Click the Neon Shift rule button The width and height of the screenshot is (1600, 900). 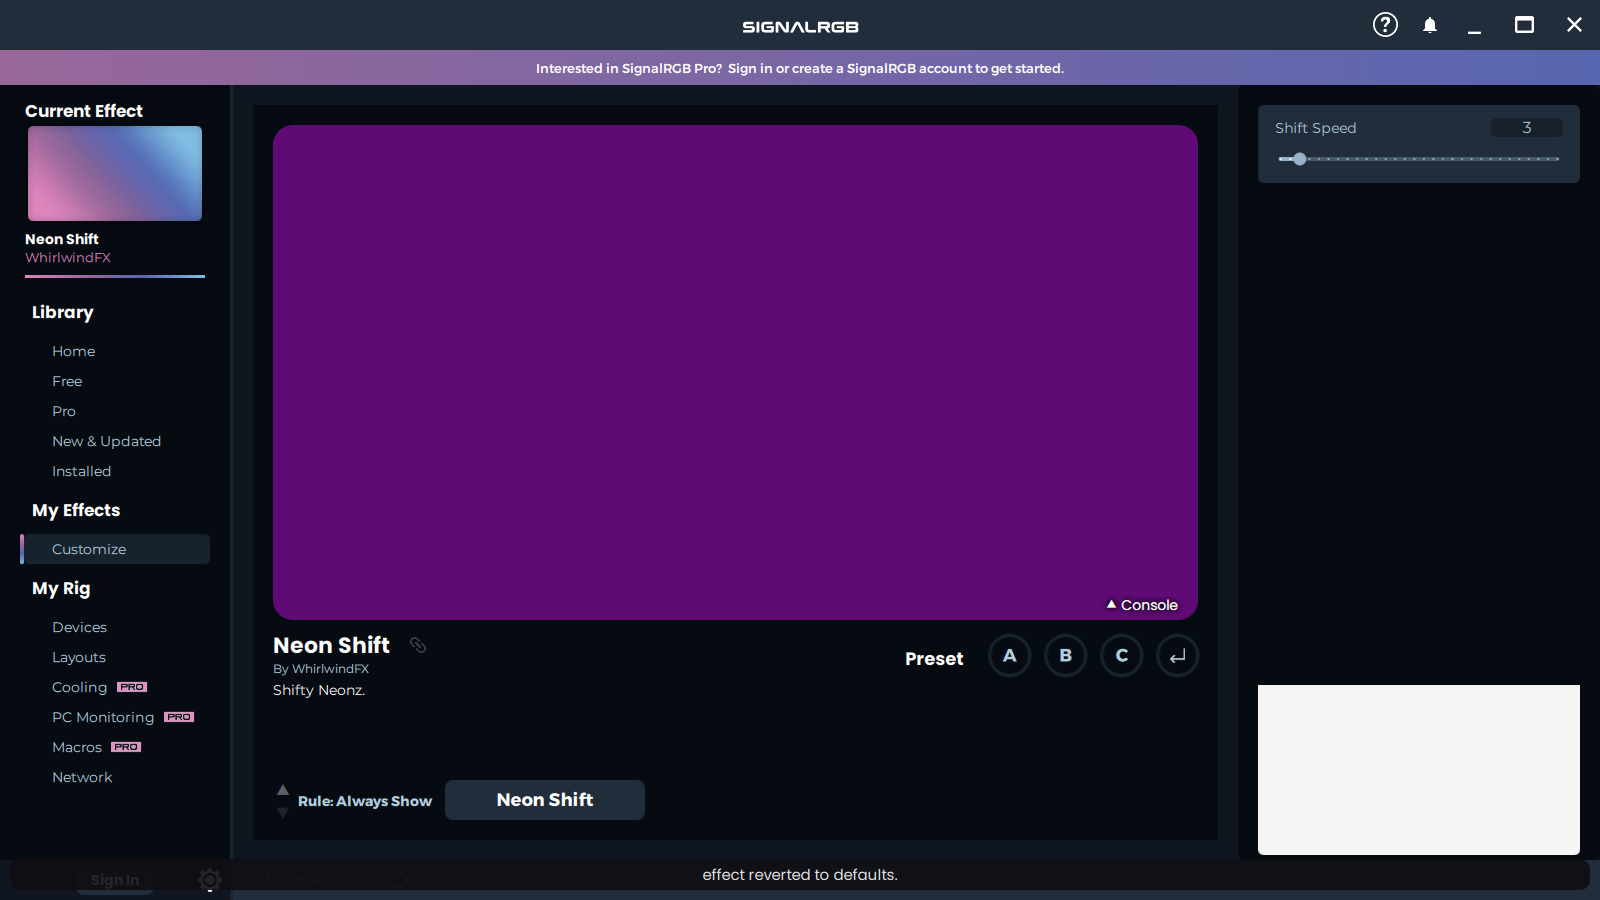(x=545, y=800)
